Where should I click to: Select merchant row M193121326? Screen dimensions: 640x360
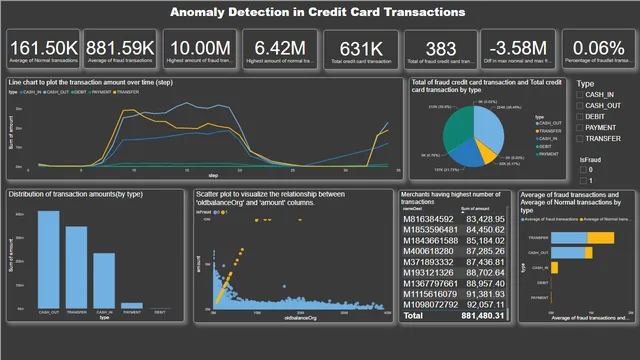pos(453,273)
